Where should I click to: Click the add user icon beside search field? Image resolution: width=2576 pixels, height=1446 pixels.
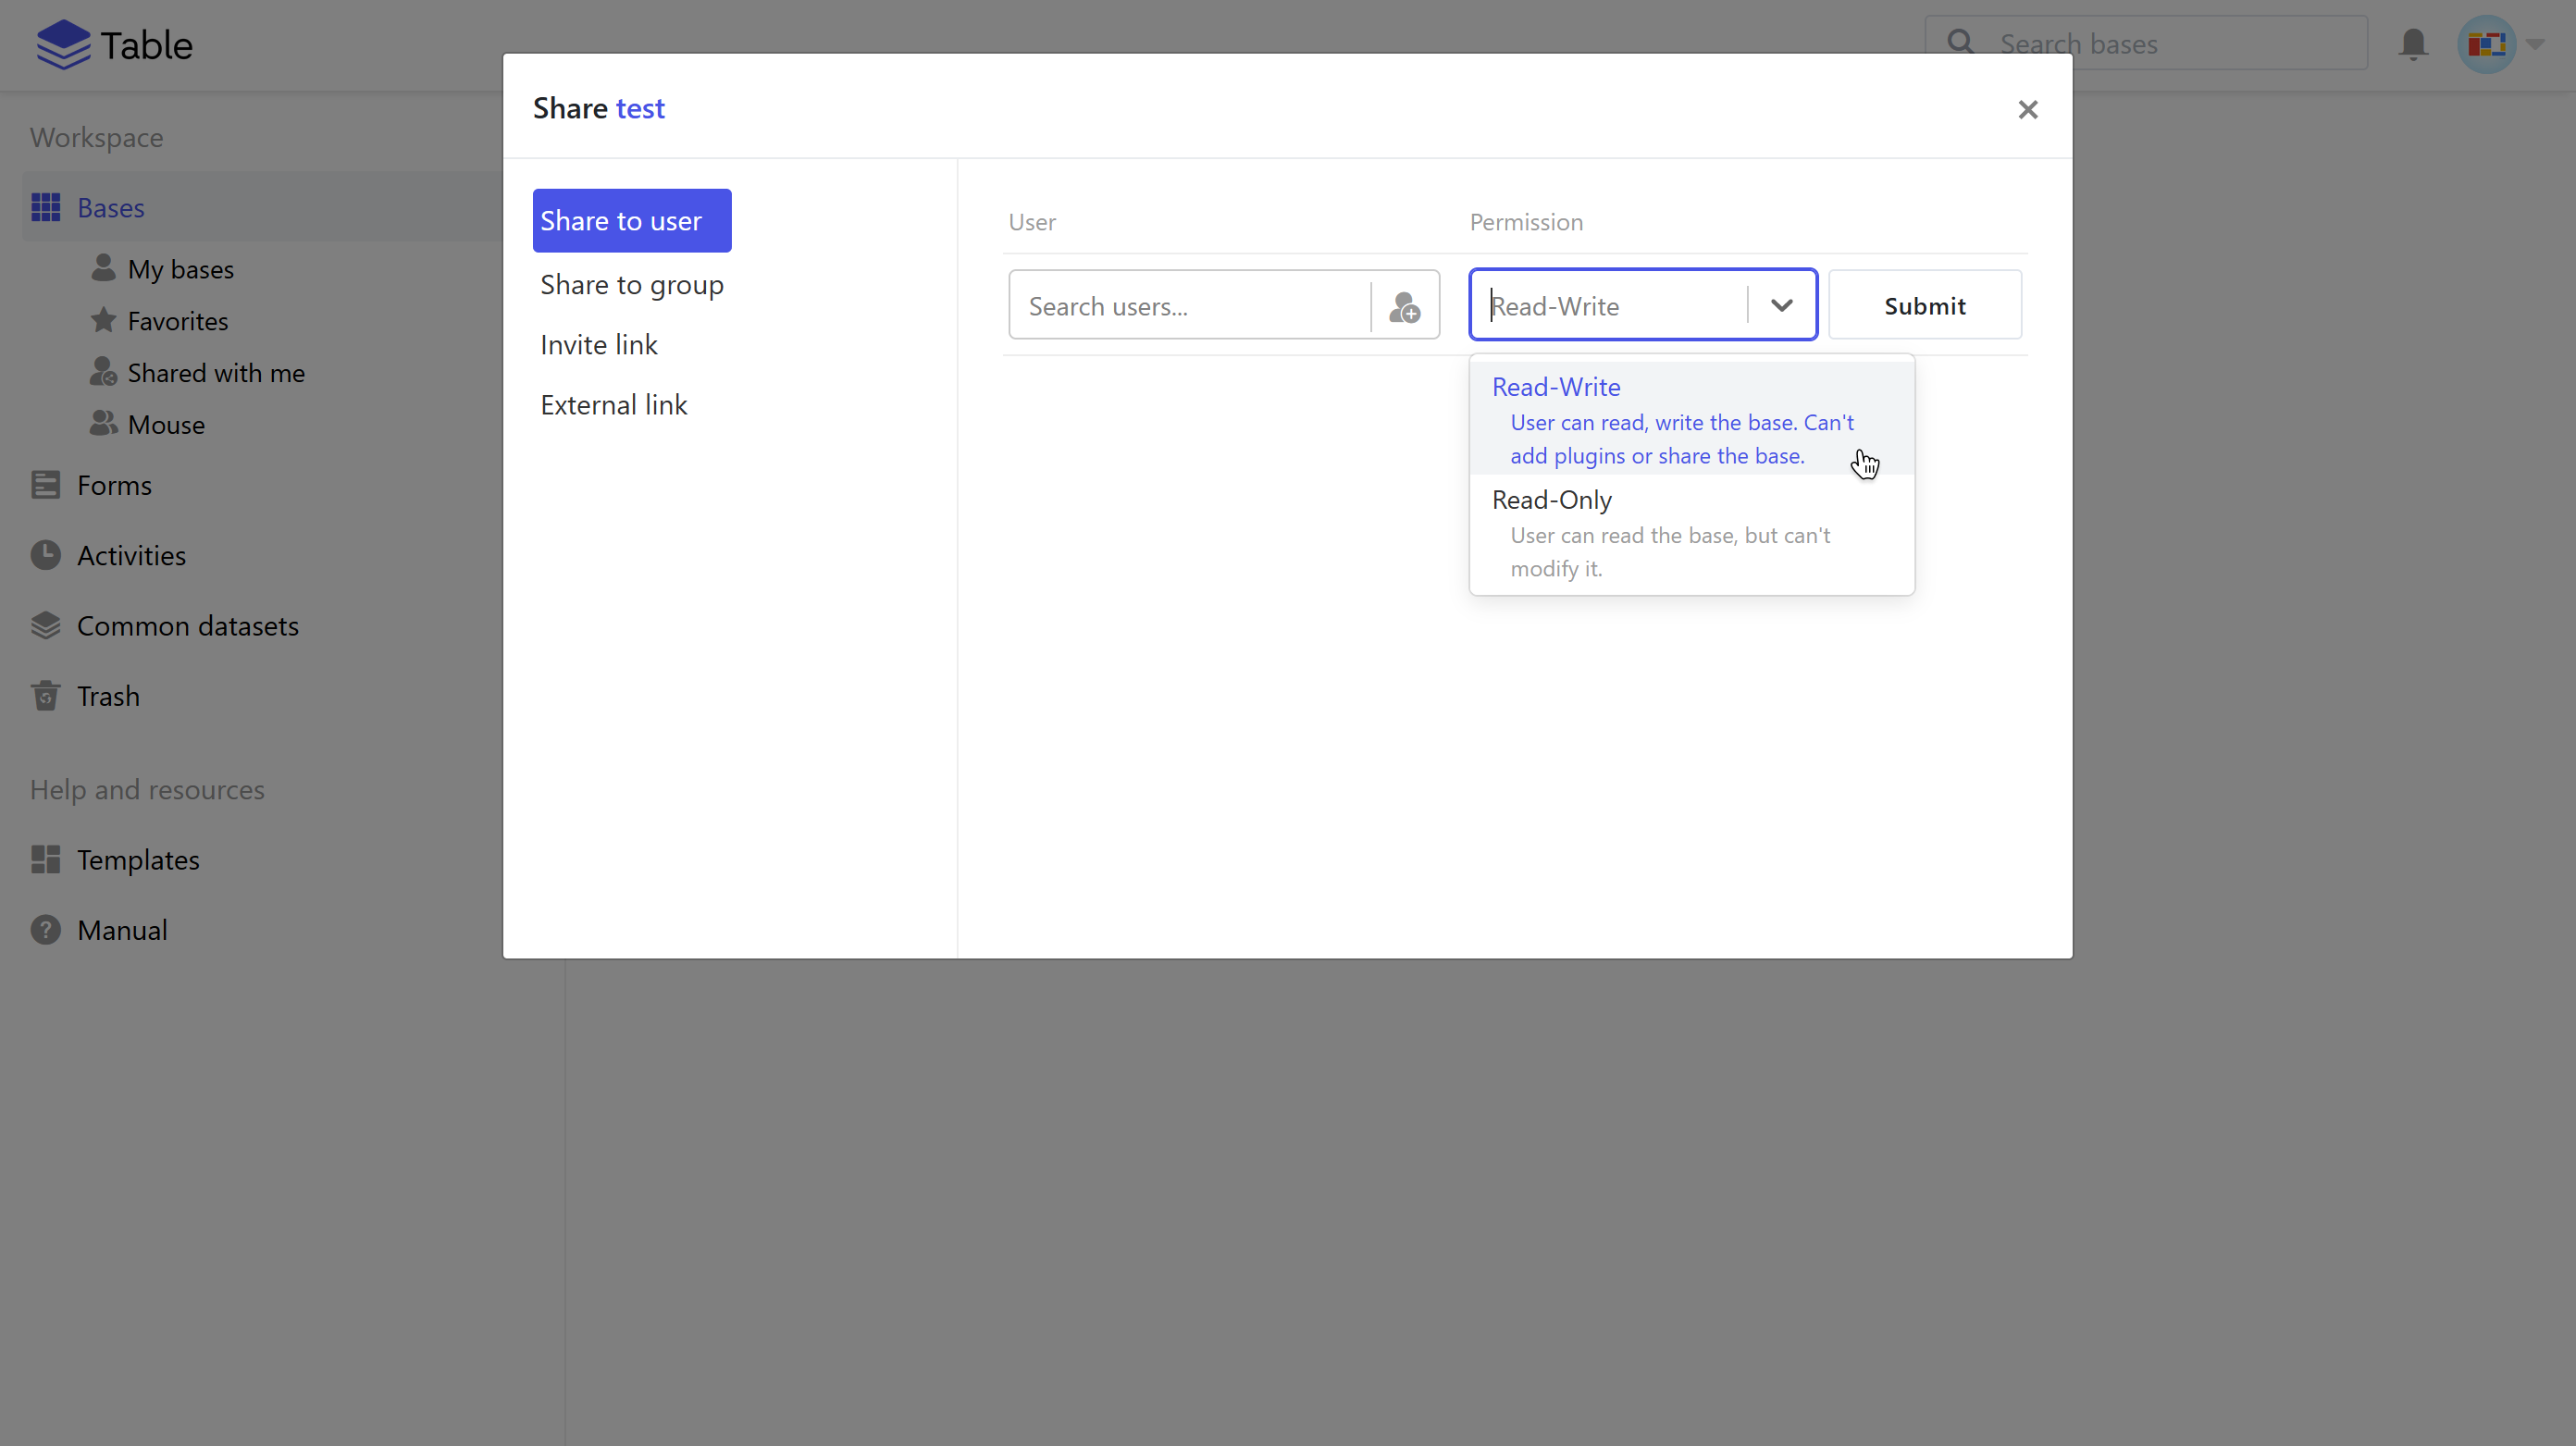1404,306
